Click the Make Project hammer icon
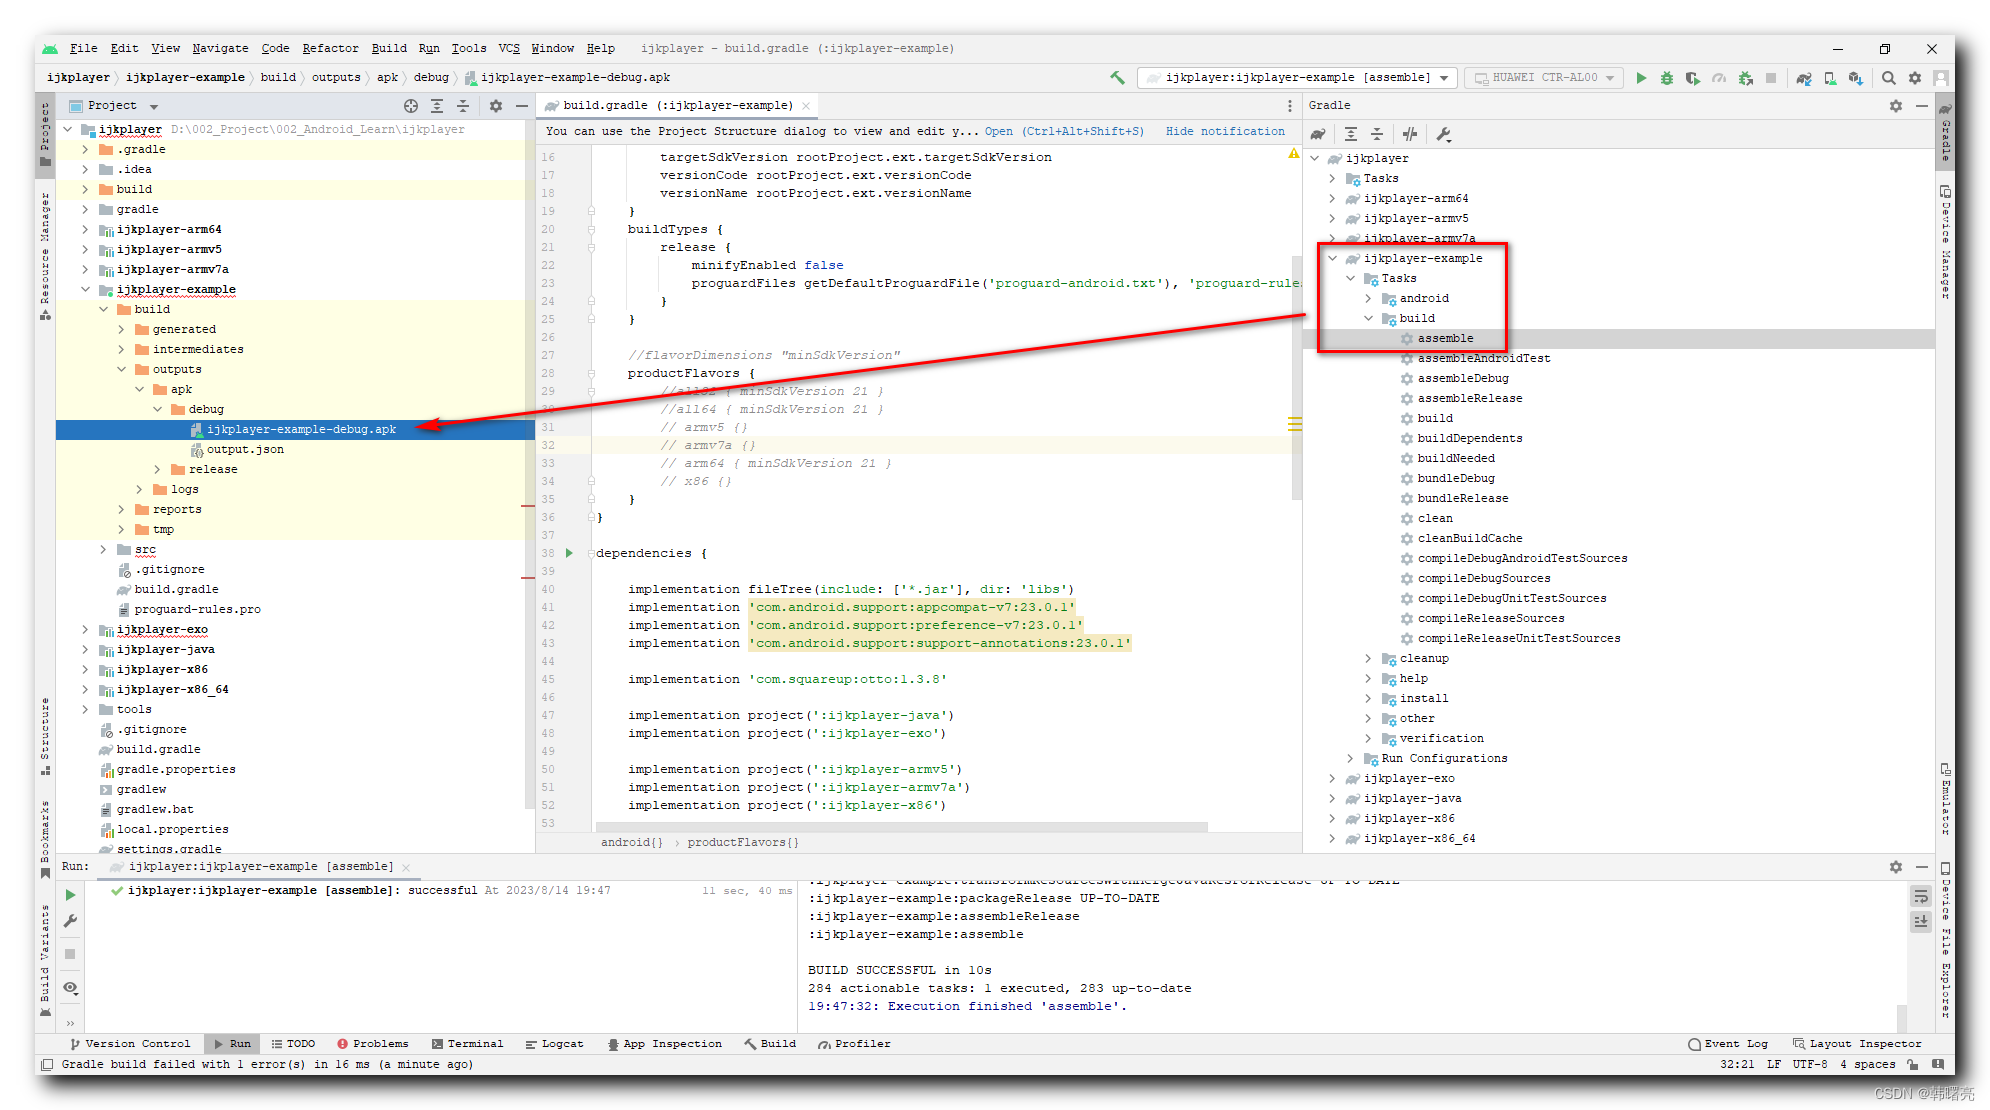Viewport: 1990px width, 1110px height. (x=1117, y=78)
